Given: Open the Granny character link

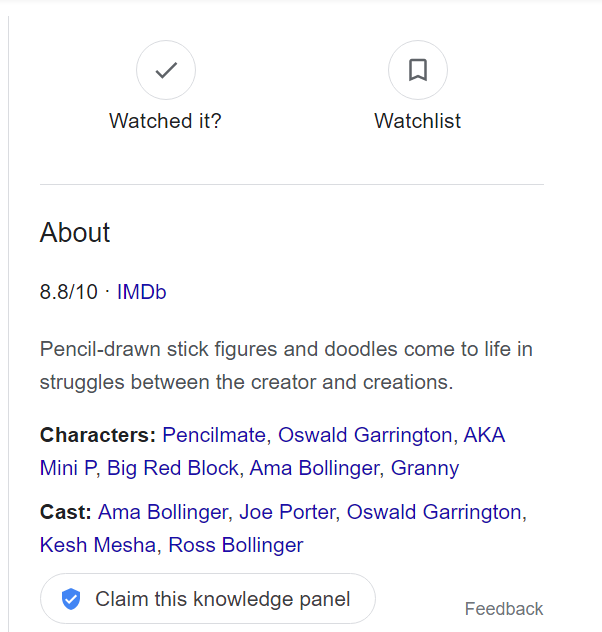Looking at the screenshot, I should (x=425, y=468).
